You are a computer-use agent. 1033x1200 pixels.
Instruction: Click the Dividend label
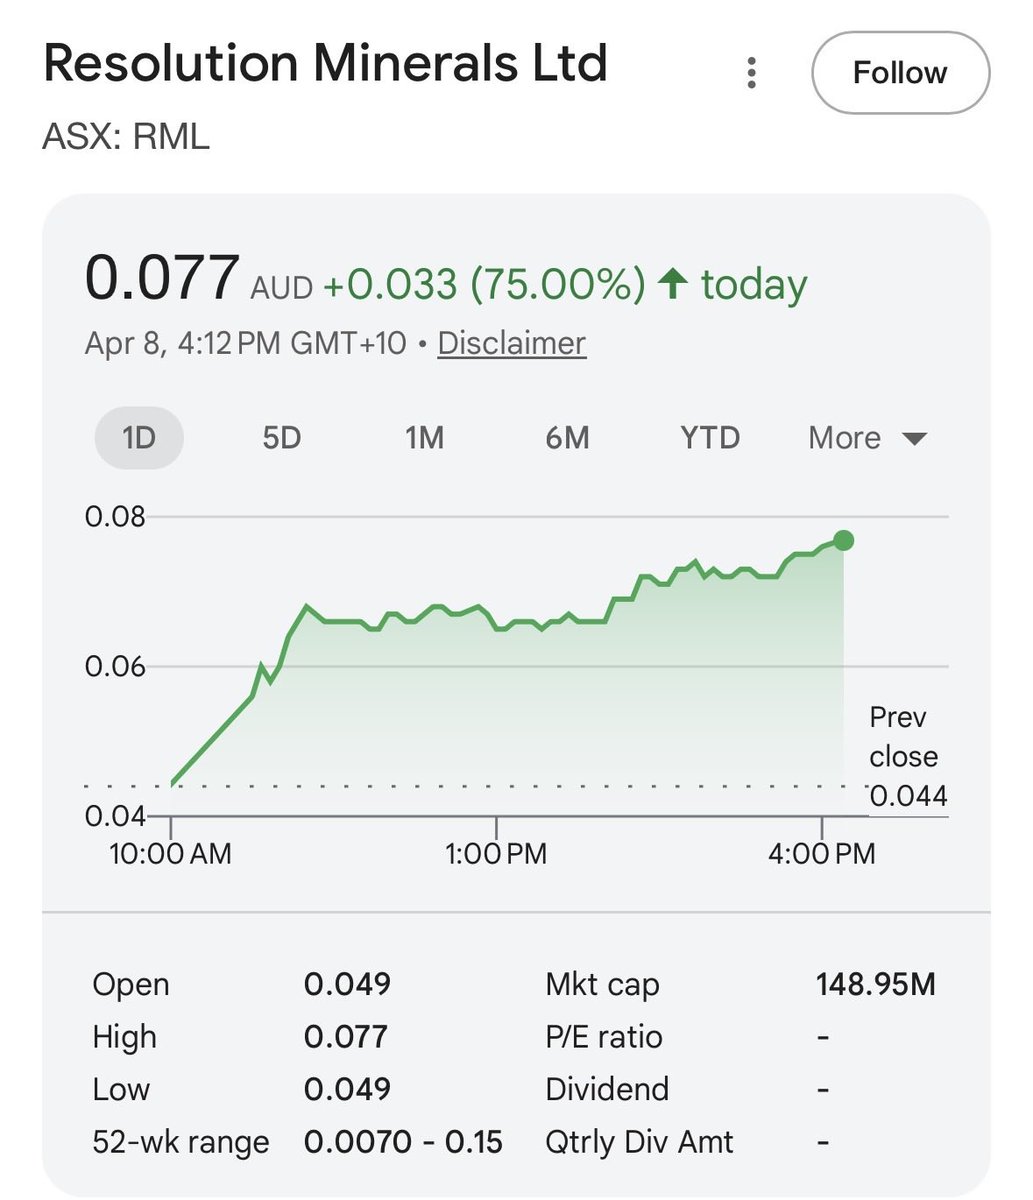pos(607,1089)
